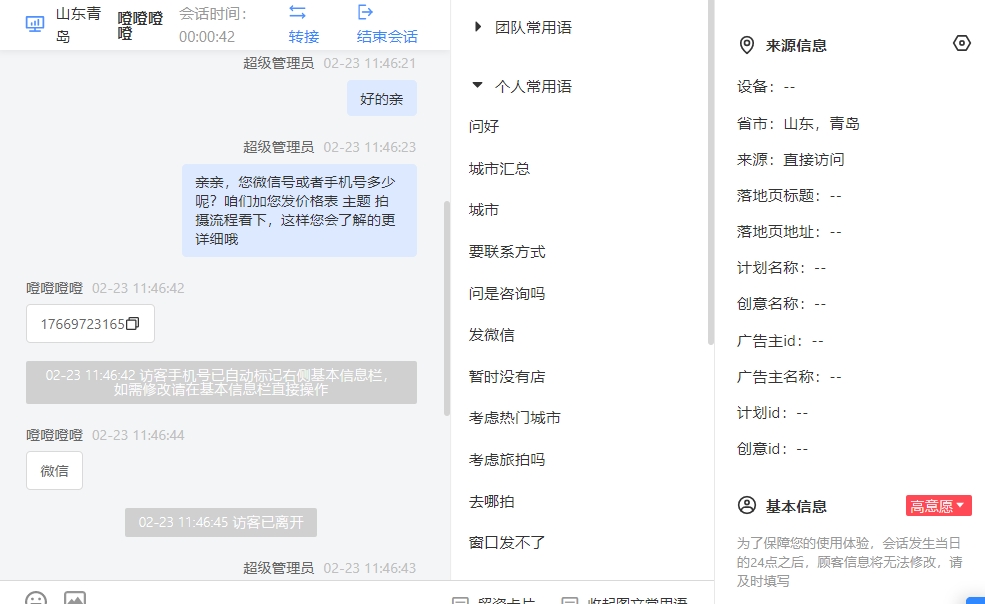Click the 好的亲 message bubble
The image size is (985, 604).
point(381,98)
